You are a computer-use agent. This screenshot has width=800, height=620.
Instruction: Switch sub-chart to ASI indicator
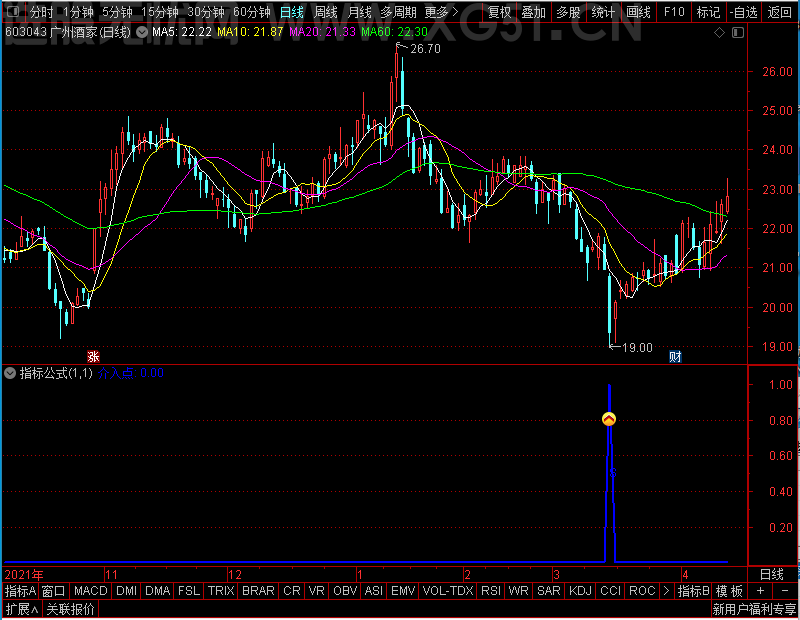(x=373, y=591)
